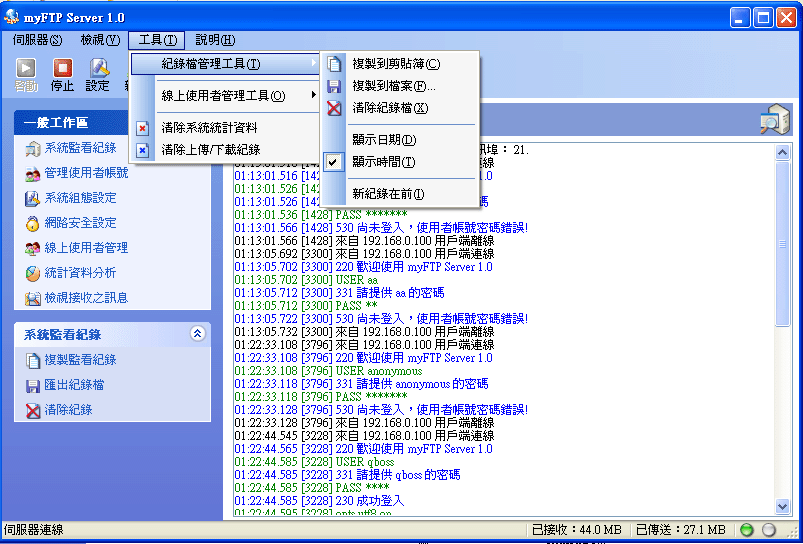Open 管理使用者帳號 link
Screen dimensions: 803x544
tap(87, 174)
